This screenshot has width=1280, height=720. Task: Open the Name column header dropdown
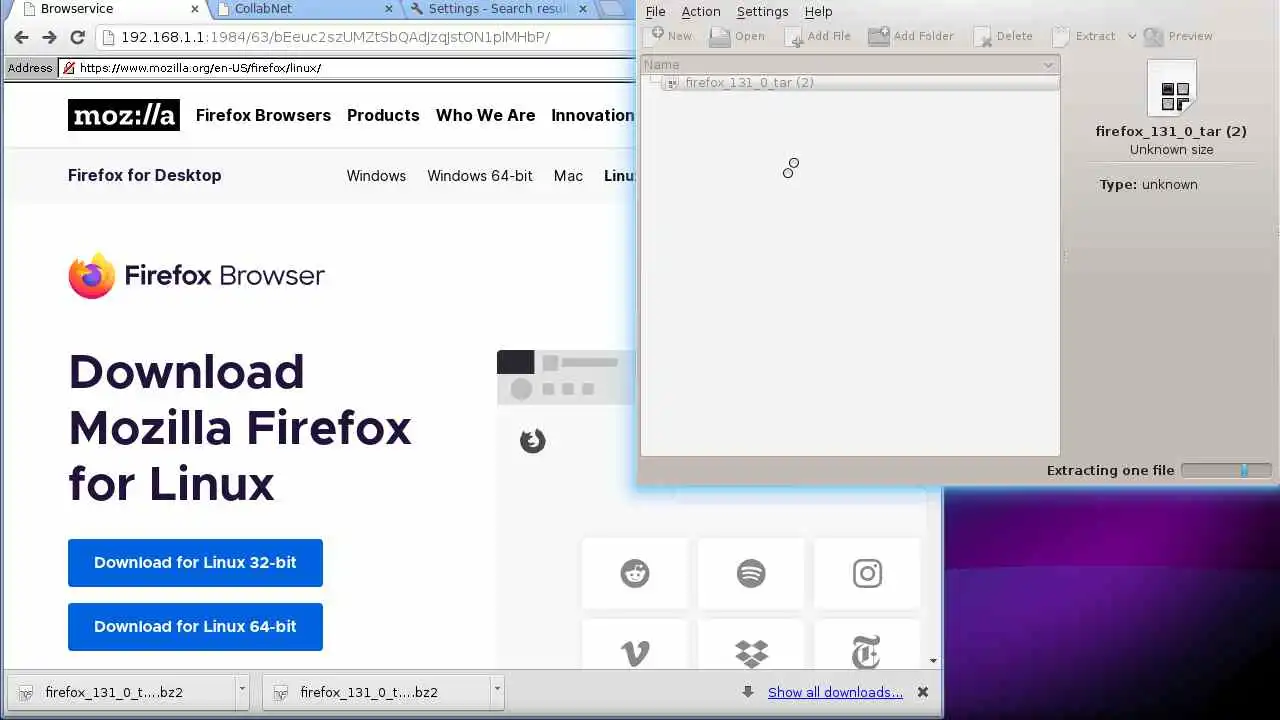(1048, 65)
